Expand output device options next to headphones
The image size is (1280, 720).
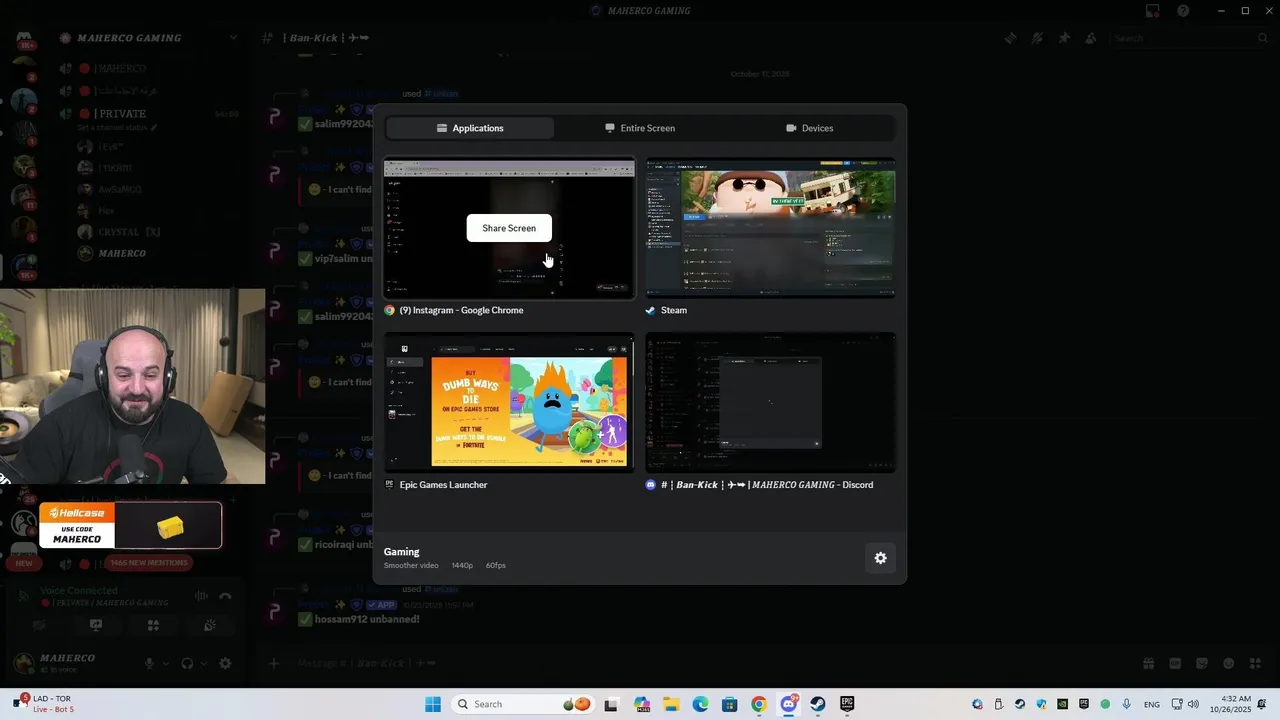point(204,663)
